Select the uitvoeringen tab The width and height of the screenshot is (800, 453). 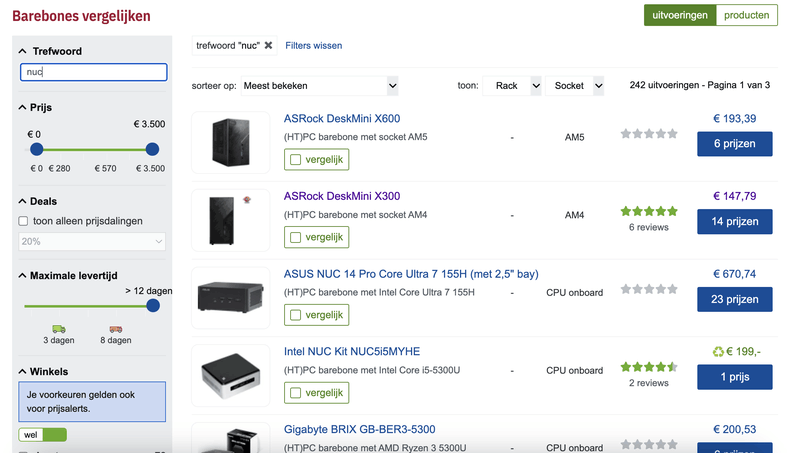click(680, 15)
